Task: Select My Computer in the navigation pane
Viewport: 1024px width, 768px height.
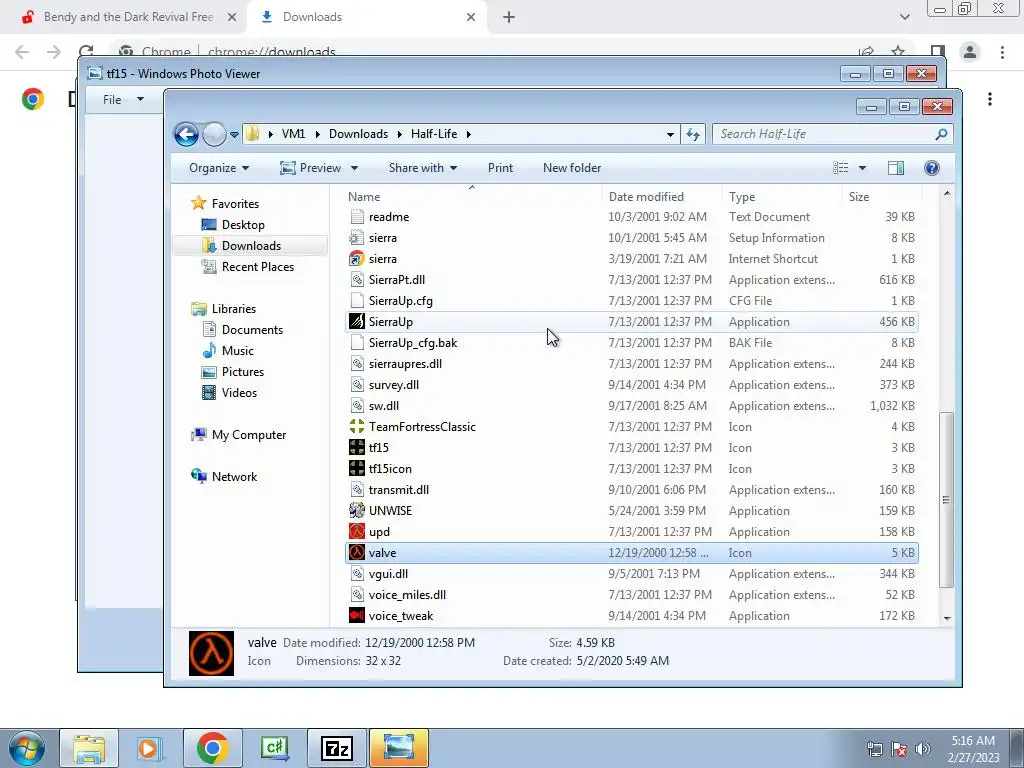Action: point(238,435)
